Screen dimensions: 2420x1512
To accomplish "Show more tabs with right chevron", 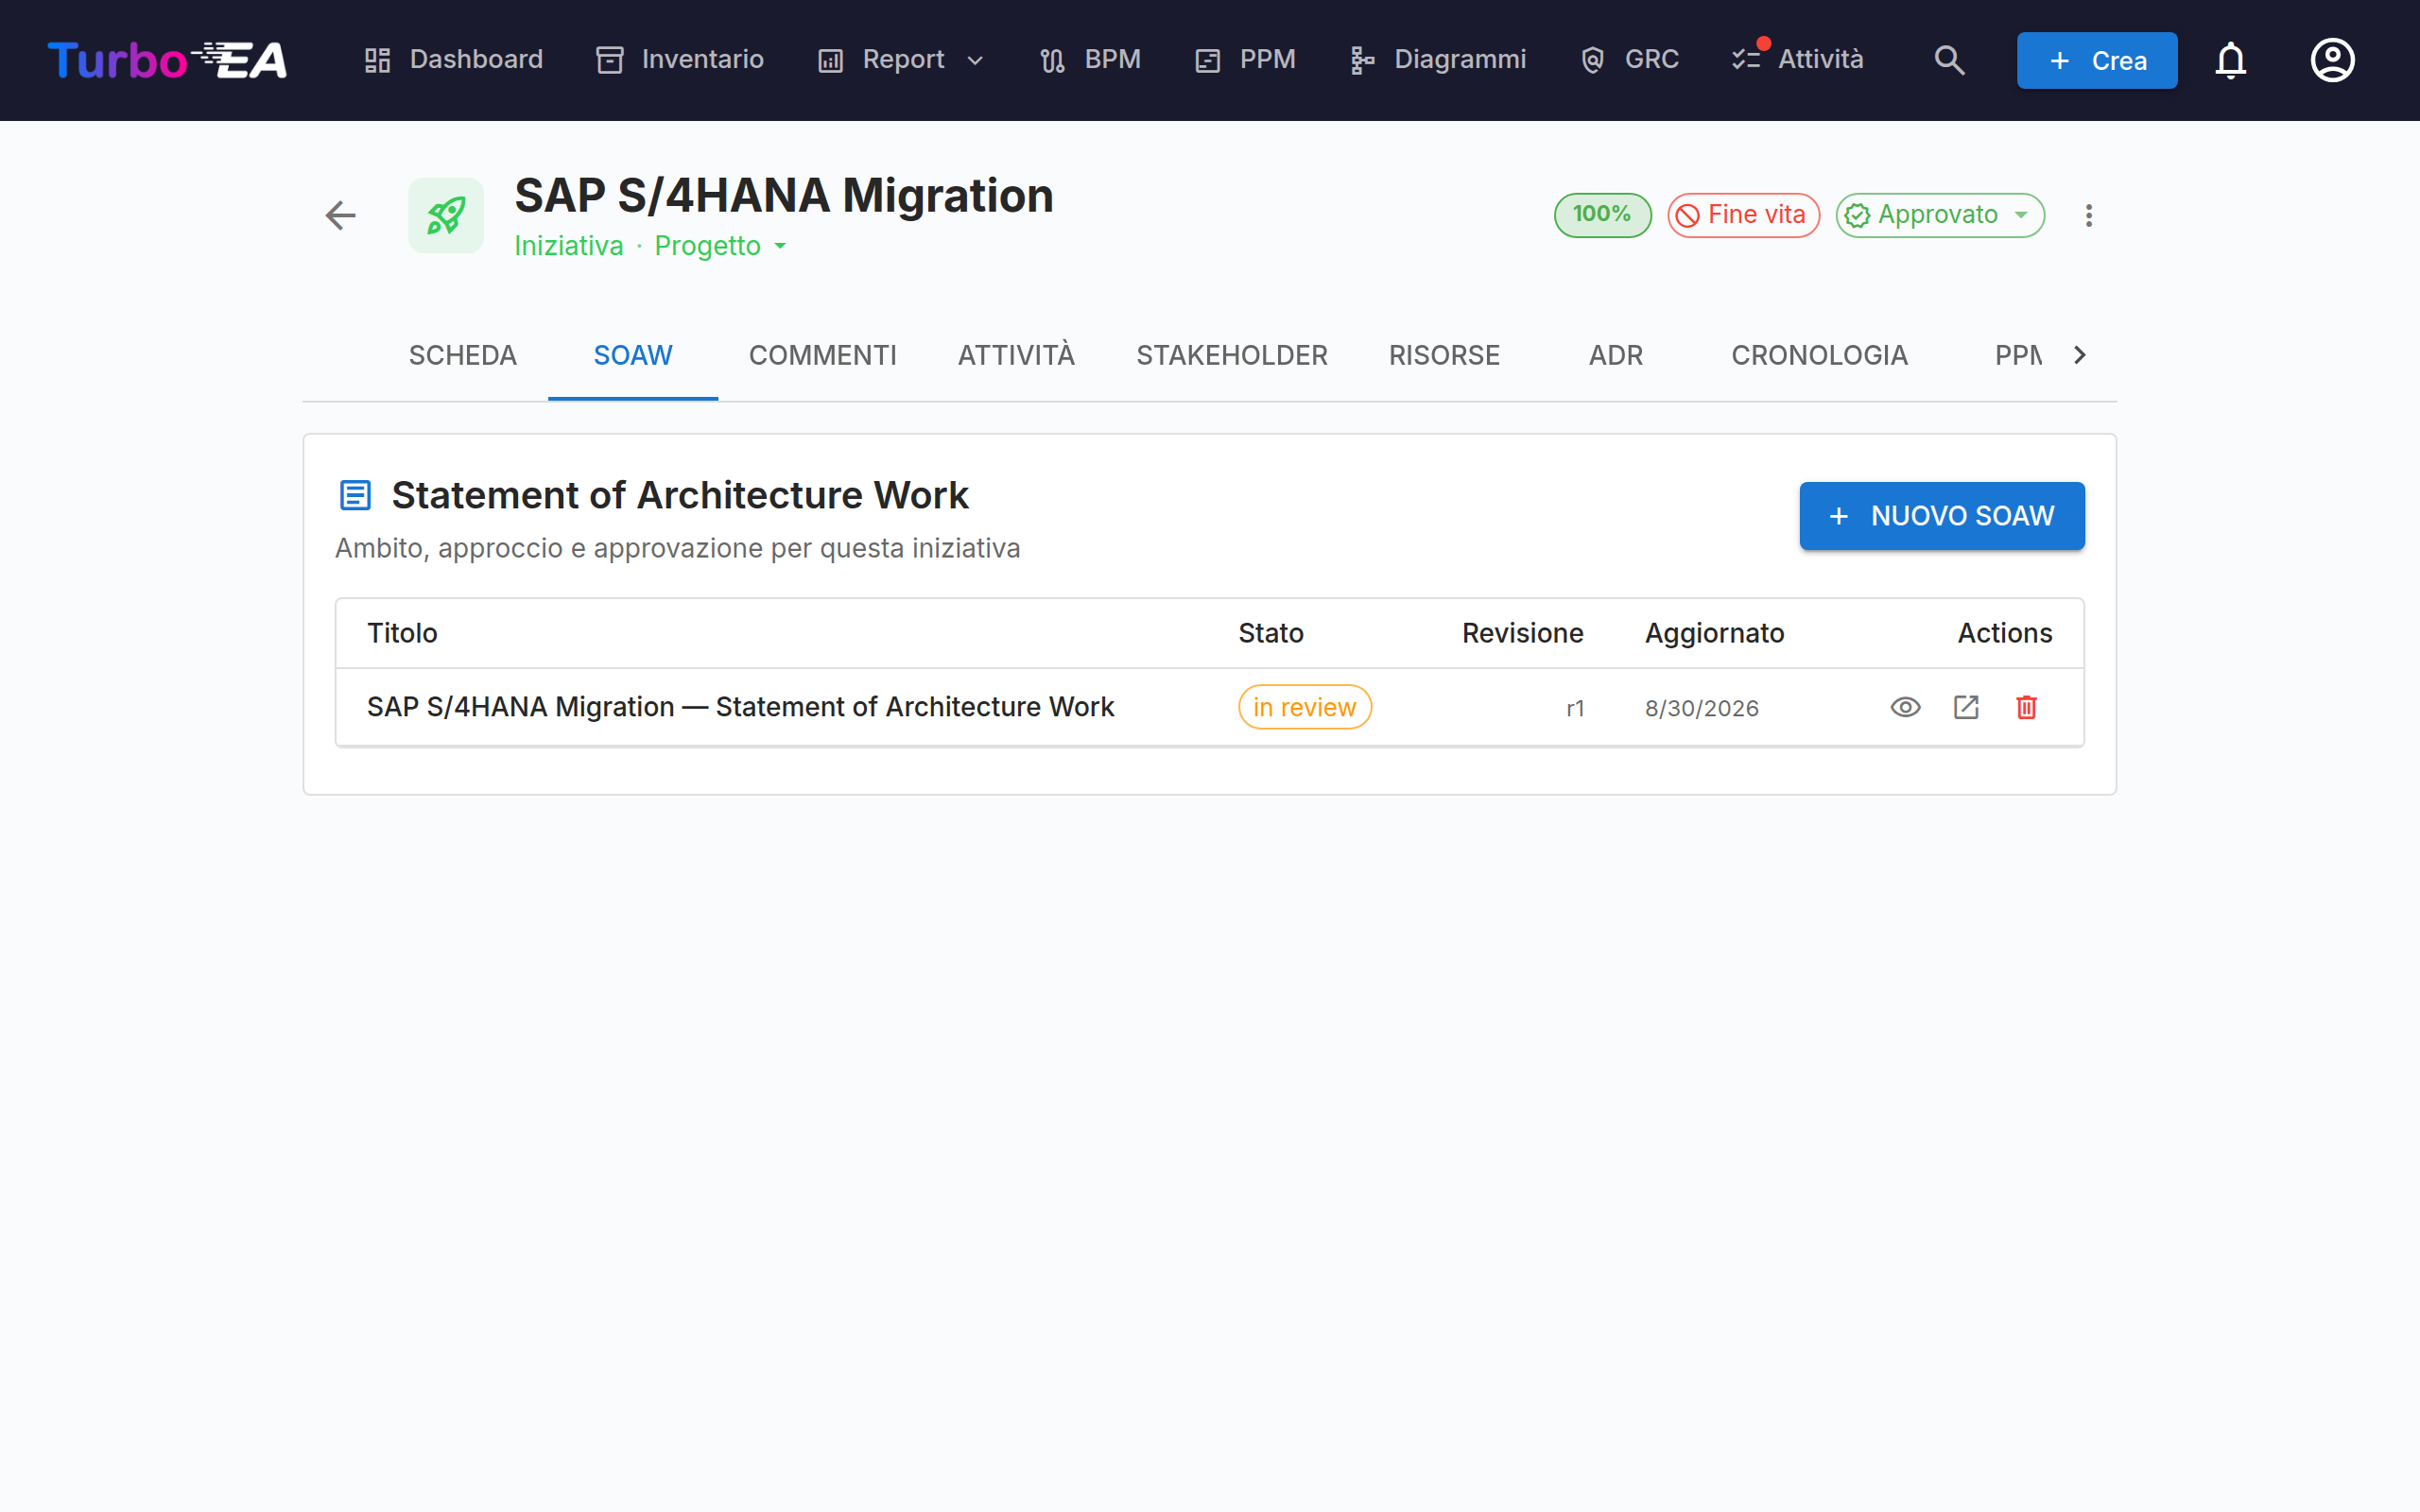I will coord(2079,355).
